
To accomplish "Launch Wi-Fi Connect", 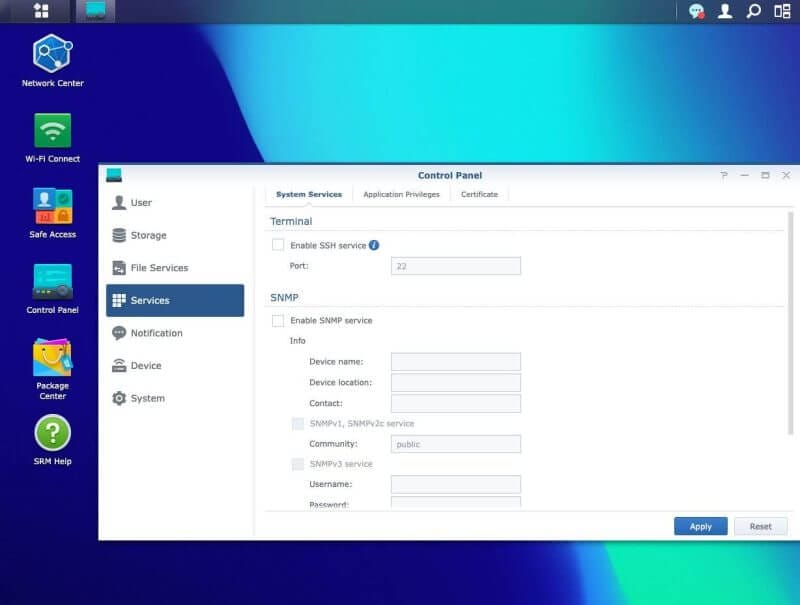I will point(51,130).
